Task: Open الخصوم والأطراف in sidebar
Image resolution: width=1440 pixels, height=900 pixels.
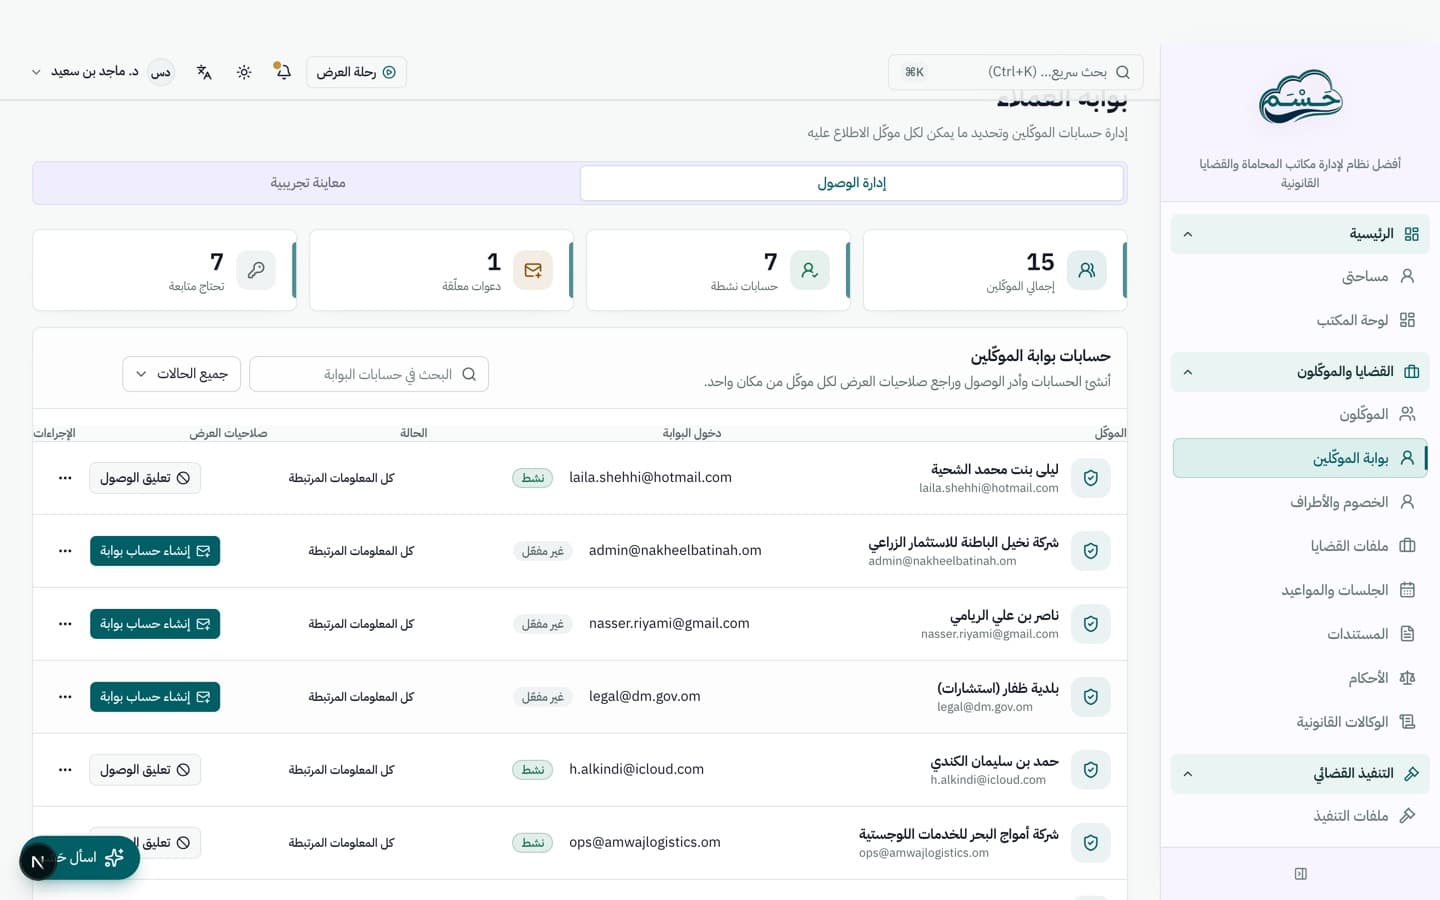Action: tap(1300, 502)
